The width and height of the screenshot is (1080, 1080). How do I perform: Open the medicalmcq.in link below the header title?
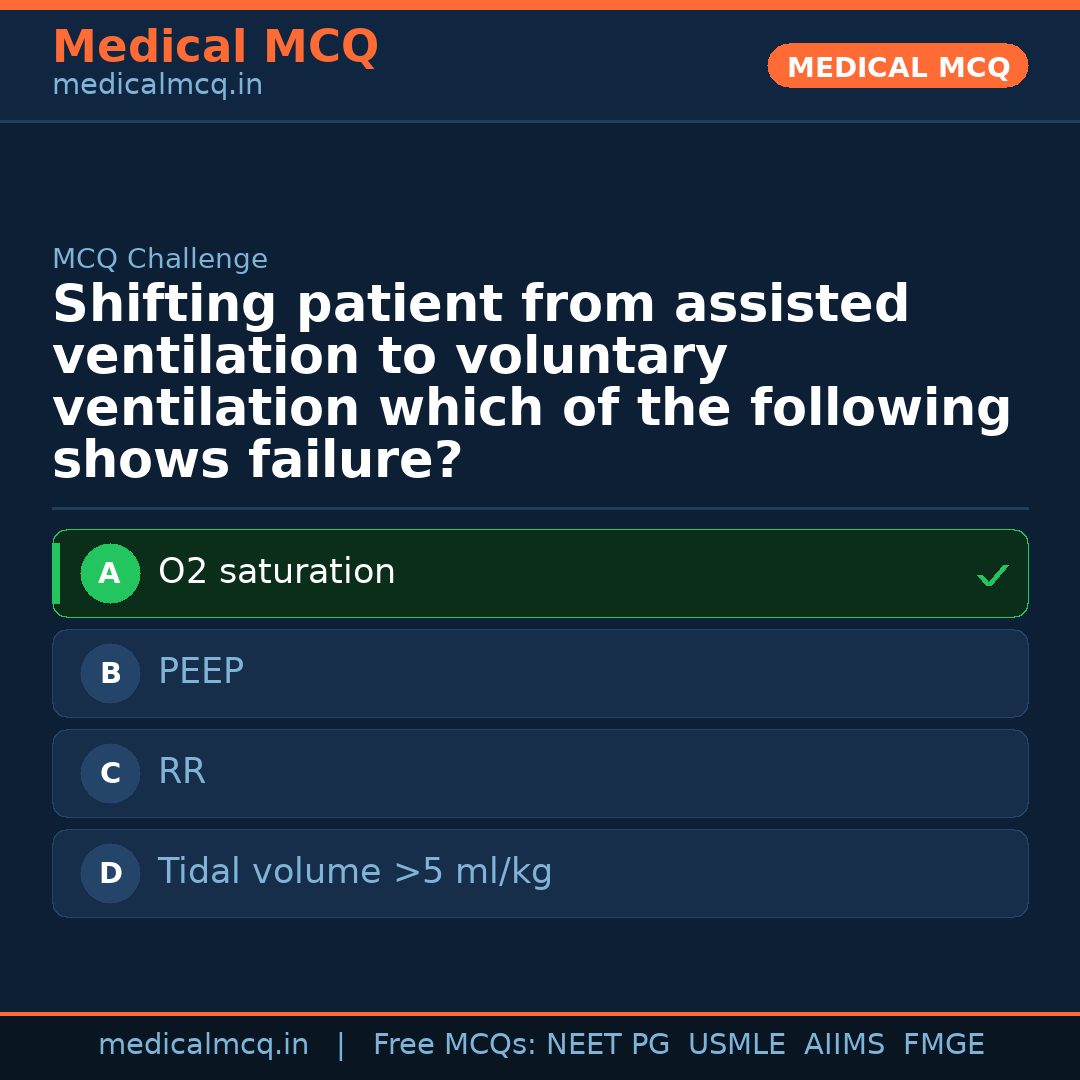pyautogui.click(x=157, y=85)
